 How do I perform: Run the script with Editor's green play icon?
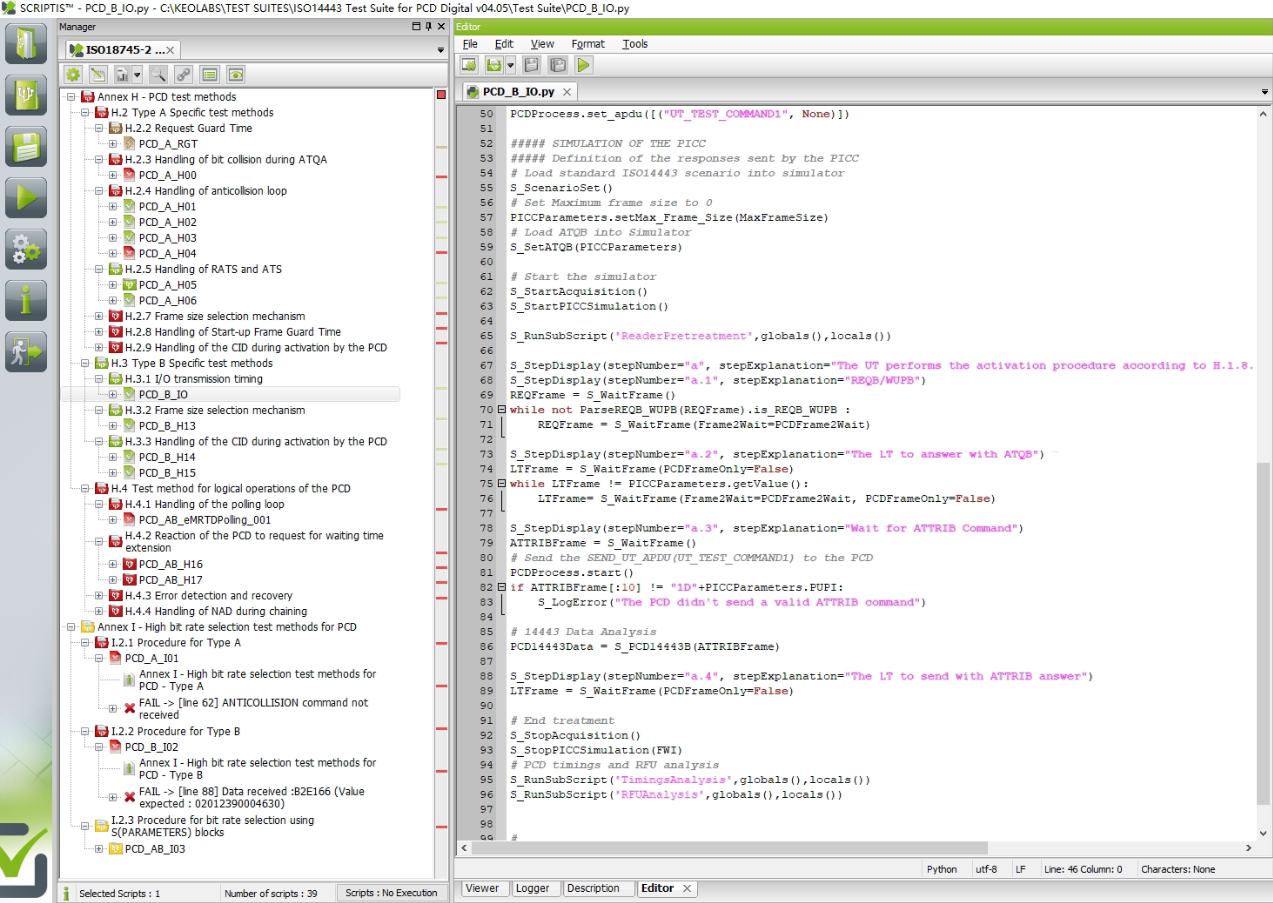click(584, 65)
